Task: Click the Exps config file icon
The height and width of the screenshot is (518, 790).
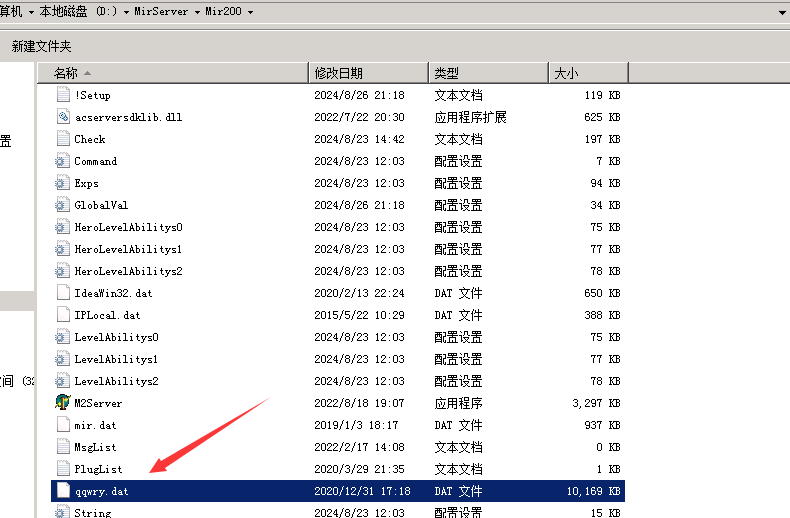Action: 62,183
